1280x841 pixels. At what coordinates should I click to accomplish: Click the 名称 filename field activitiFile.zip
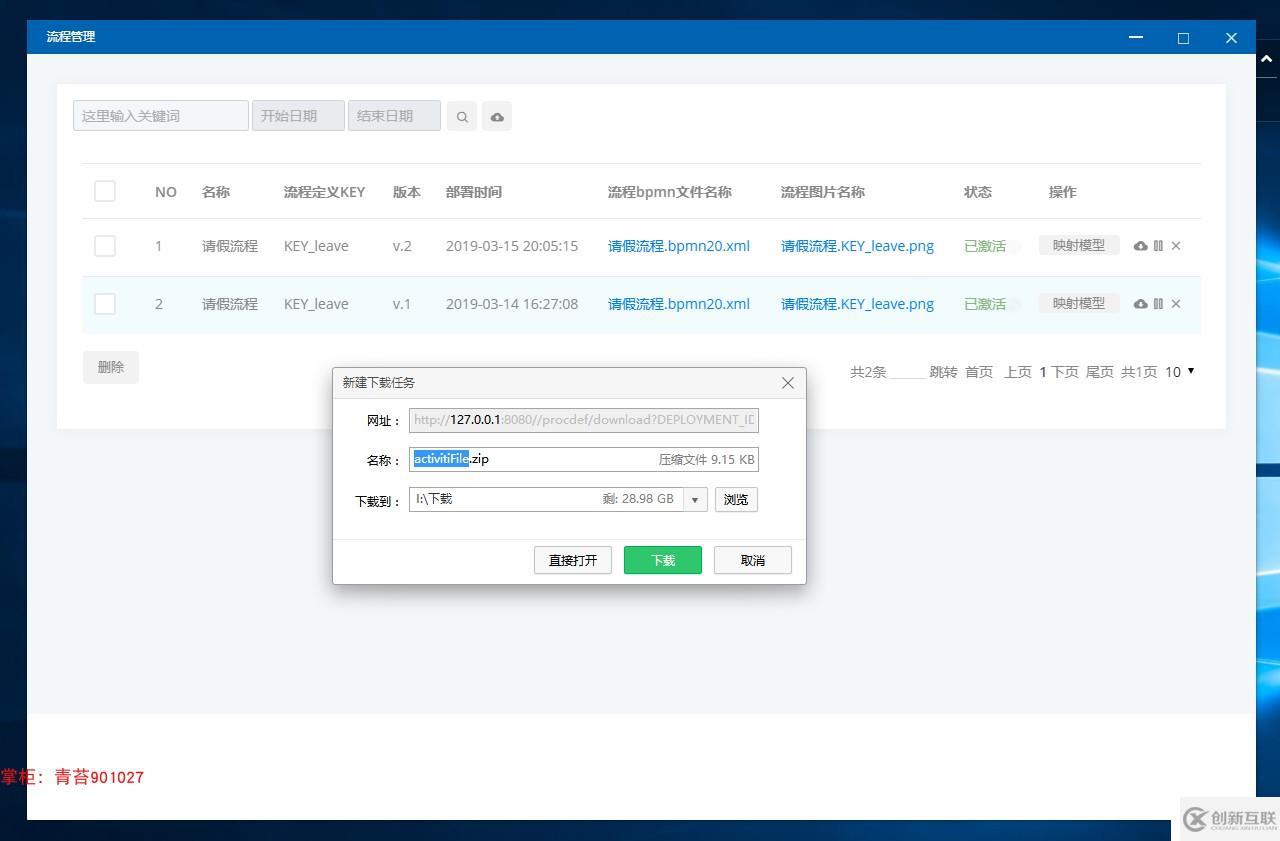click(x=584, y=460)
